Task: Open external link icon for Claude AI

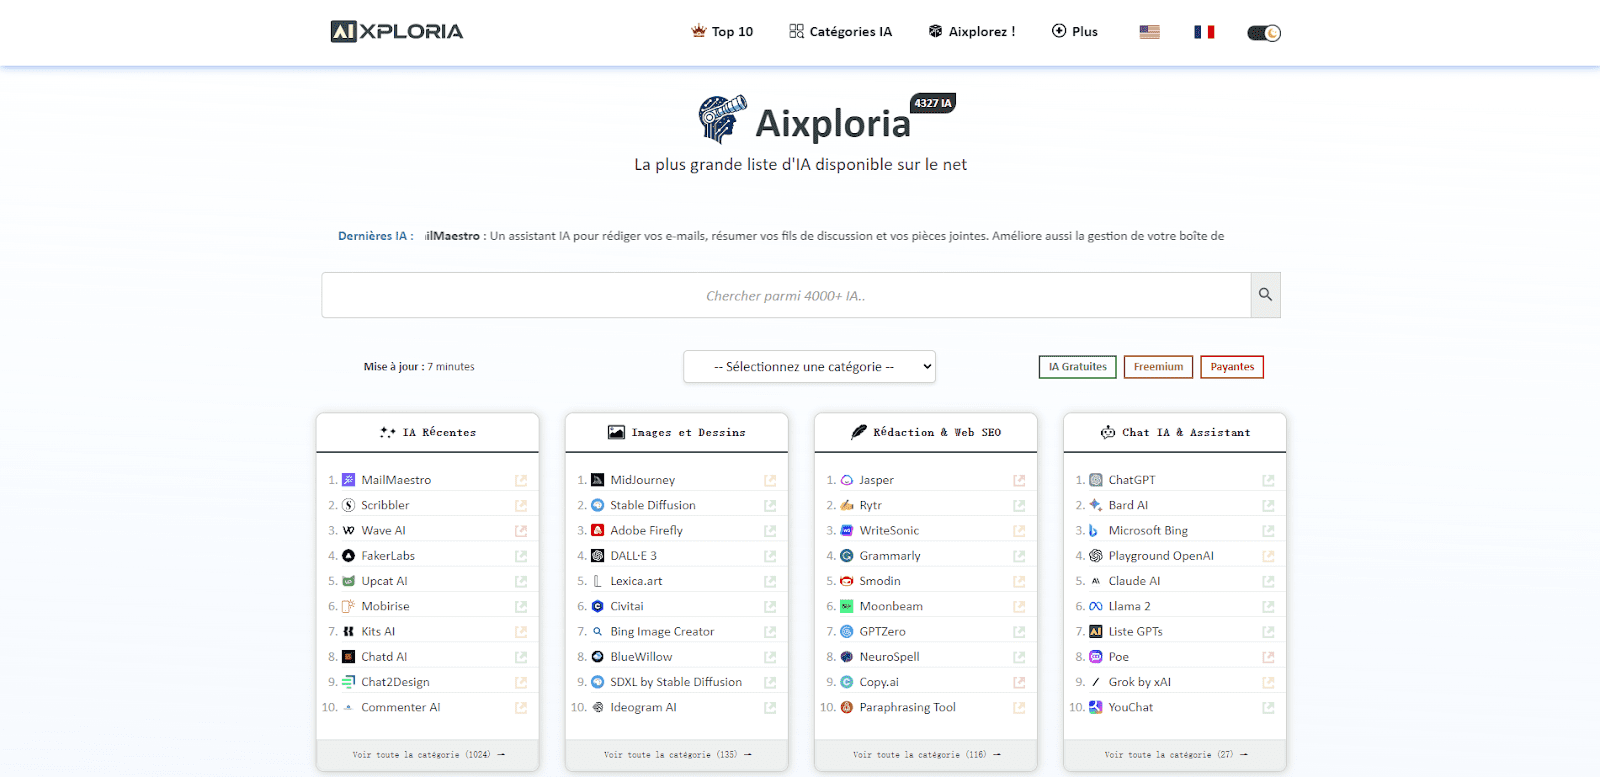Action: pos(1268,581)
